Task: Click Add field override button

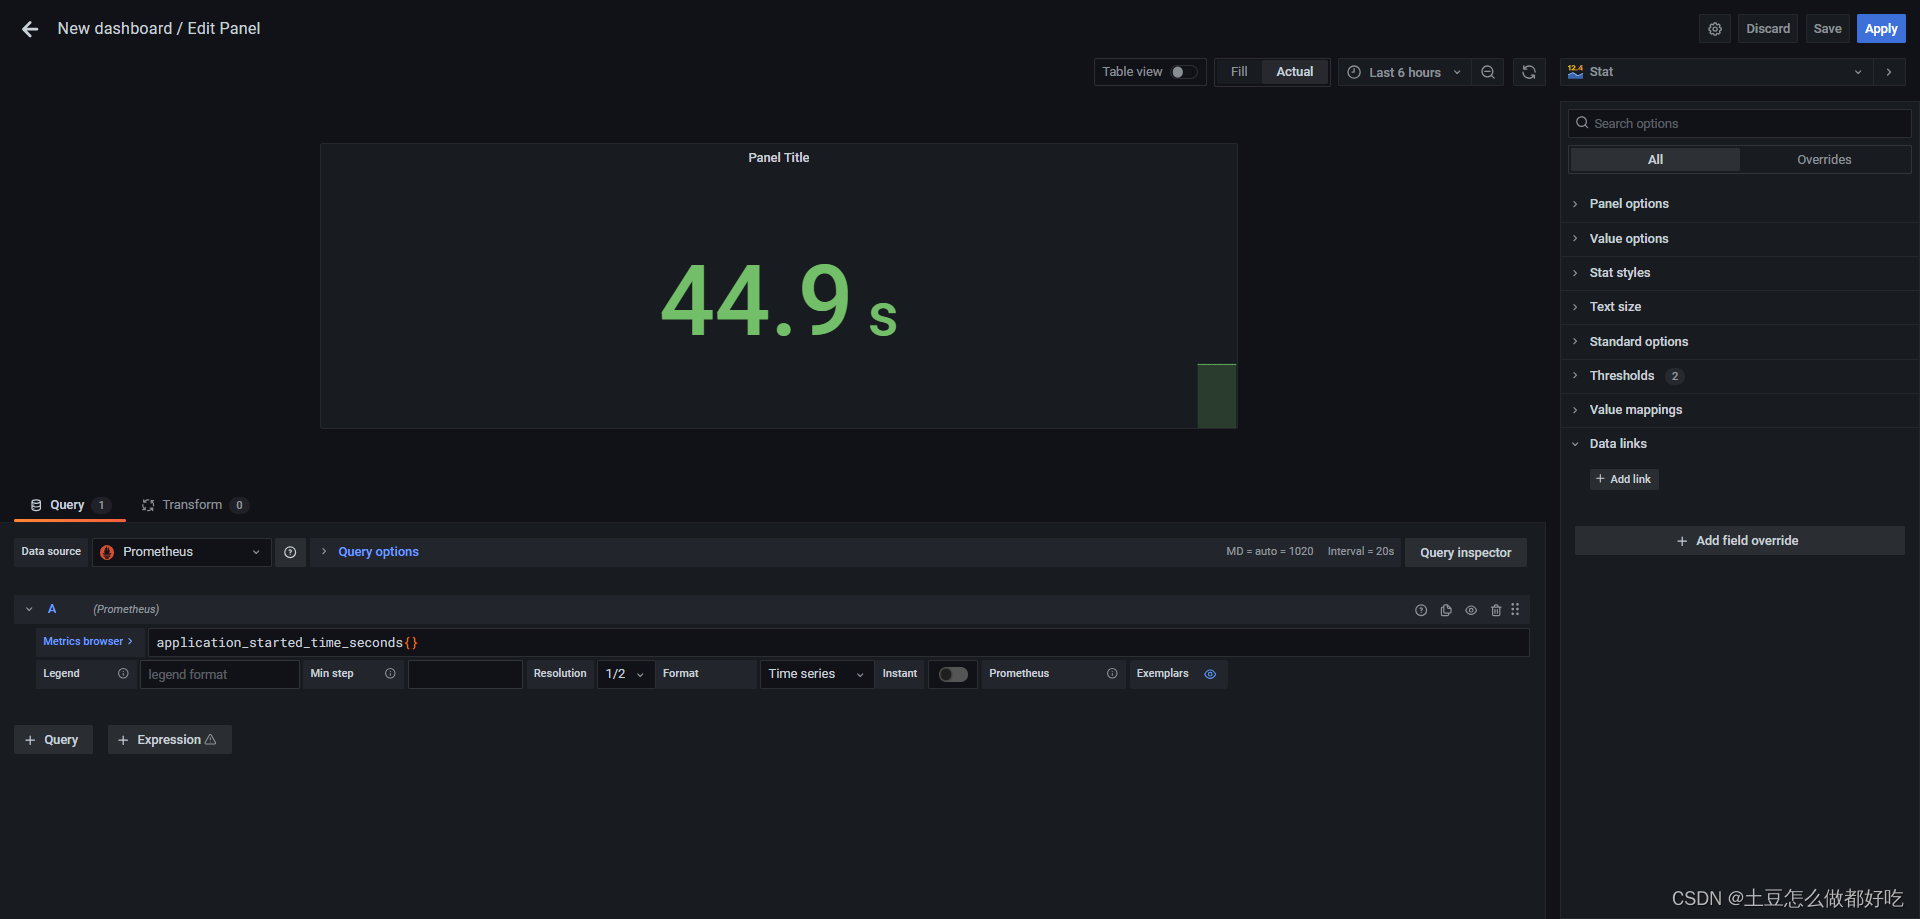Action: (1739, 541)
